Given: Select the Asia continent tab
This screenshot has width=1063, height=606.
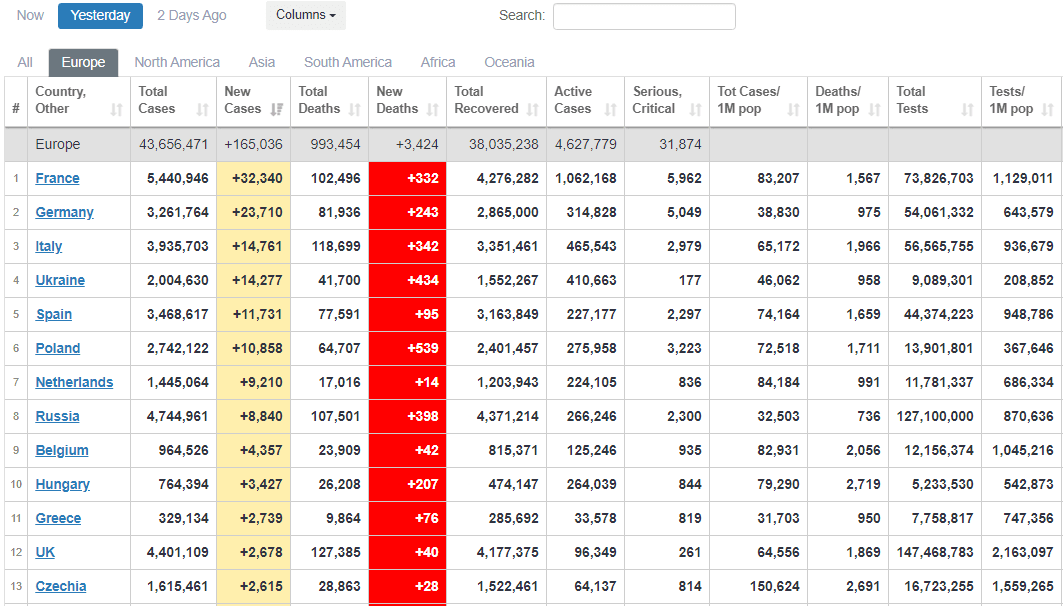Looking at the screenshot, I should click(x=262, y=62).
